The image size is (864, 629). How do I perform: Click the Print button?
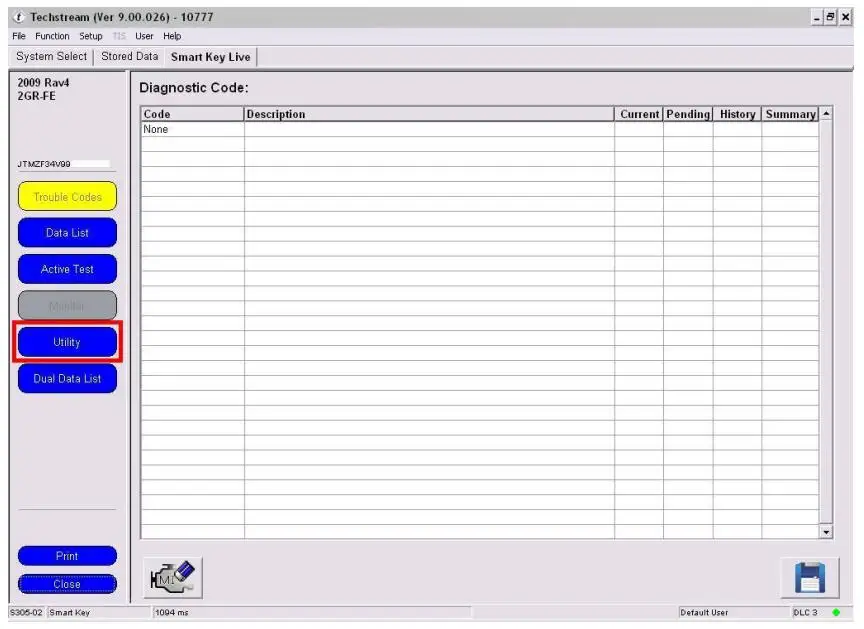click(x=67, y=556)
